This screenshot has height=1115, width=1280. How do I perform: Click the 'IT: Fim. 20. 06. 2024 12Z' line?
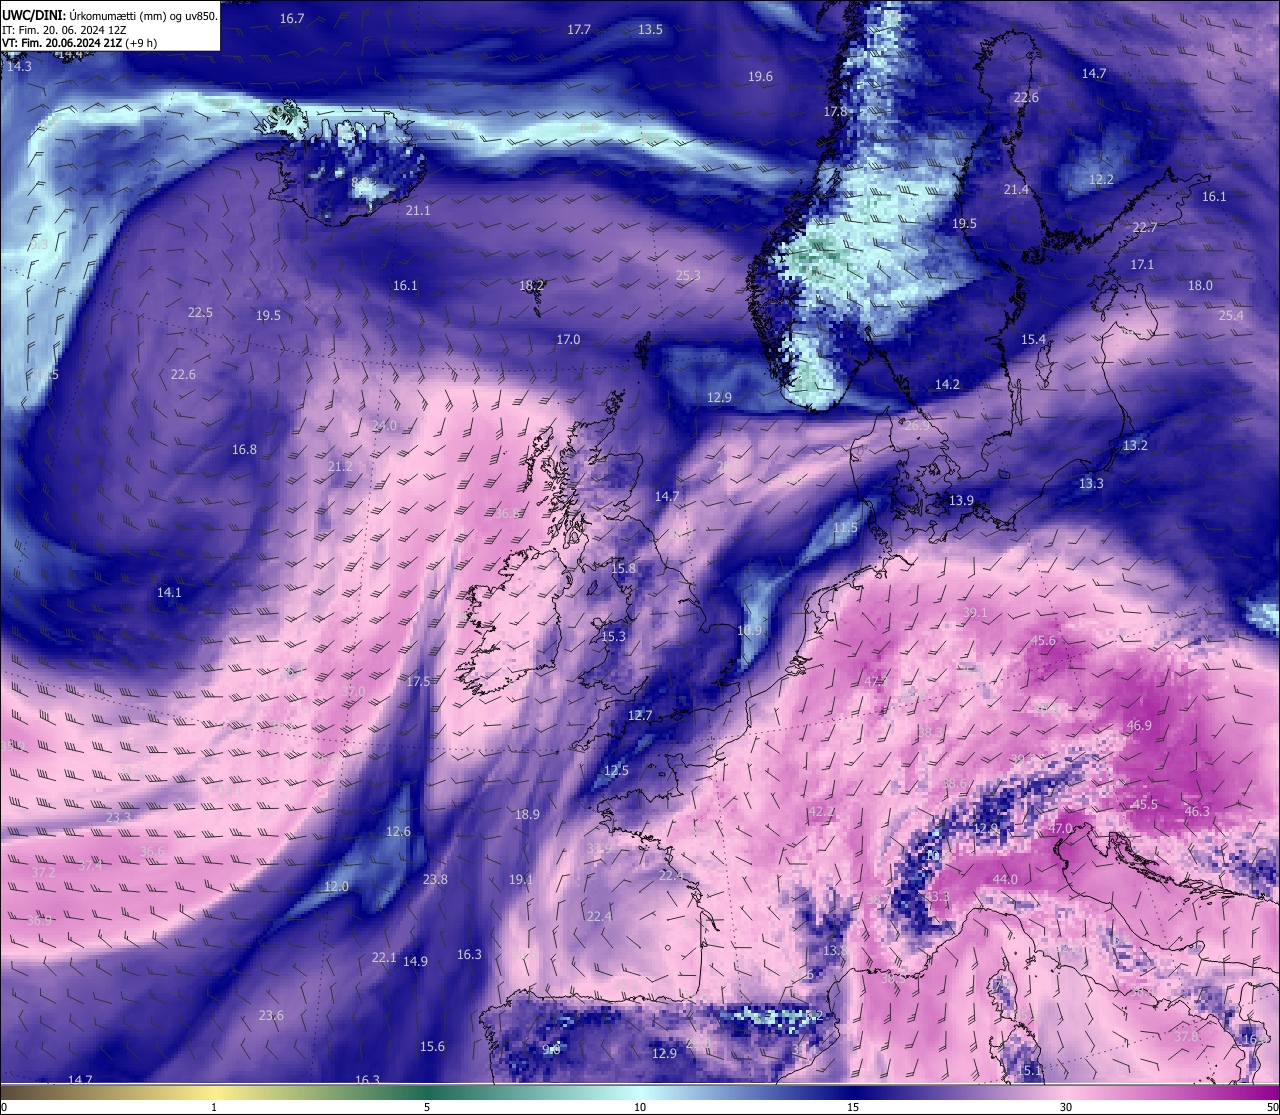coord(65,30)
